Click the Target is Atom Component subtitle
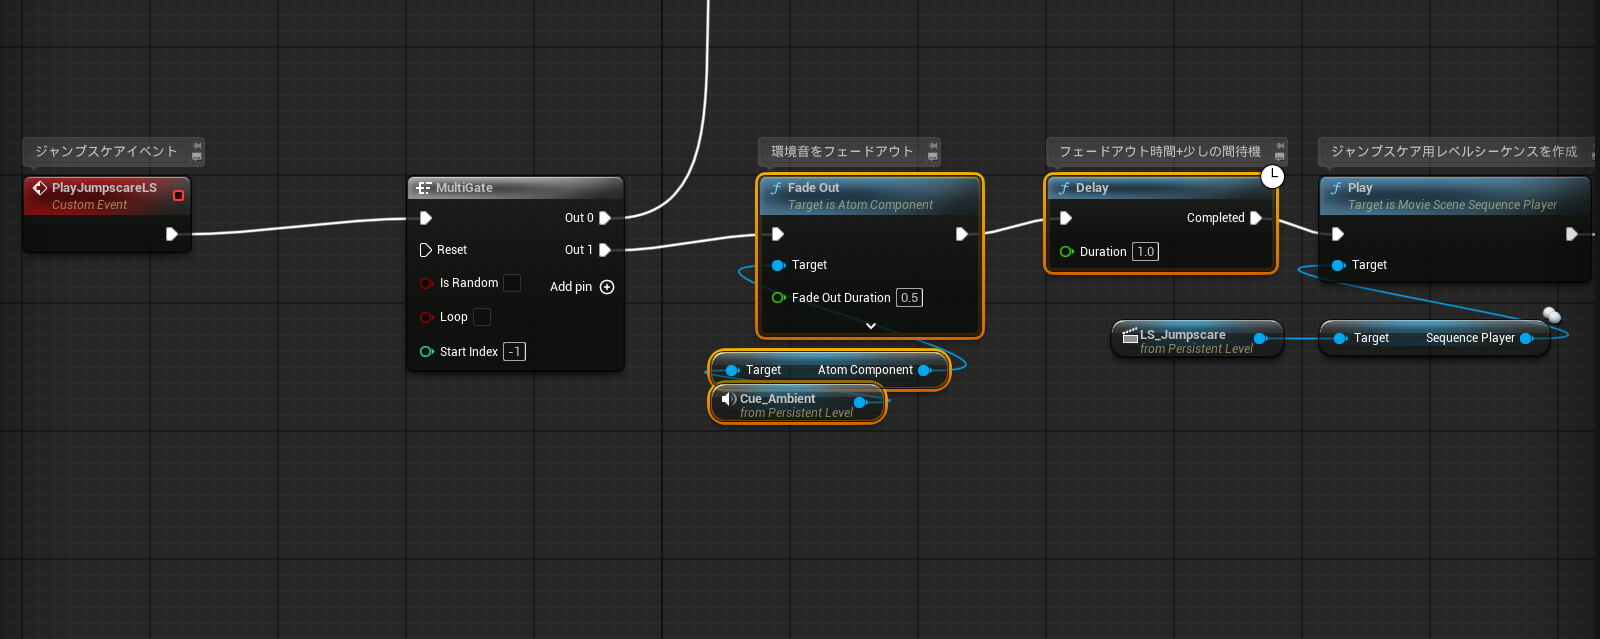This screenshot has width=1600, height=639. tap(860, 205)
